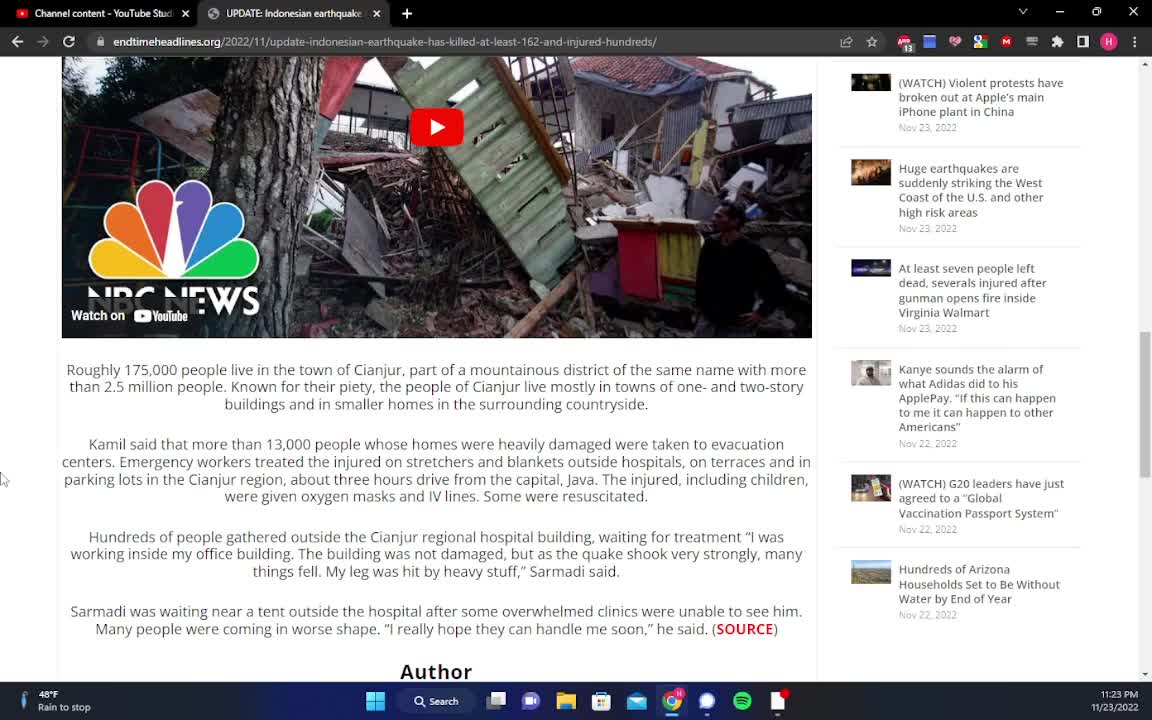This screenshot has height=720, width=1152.
Task: Toggle the browser side panel
Action: [1082, 42]
